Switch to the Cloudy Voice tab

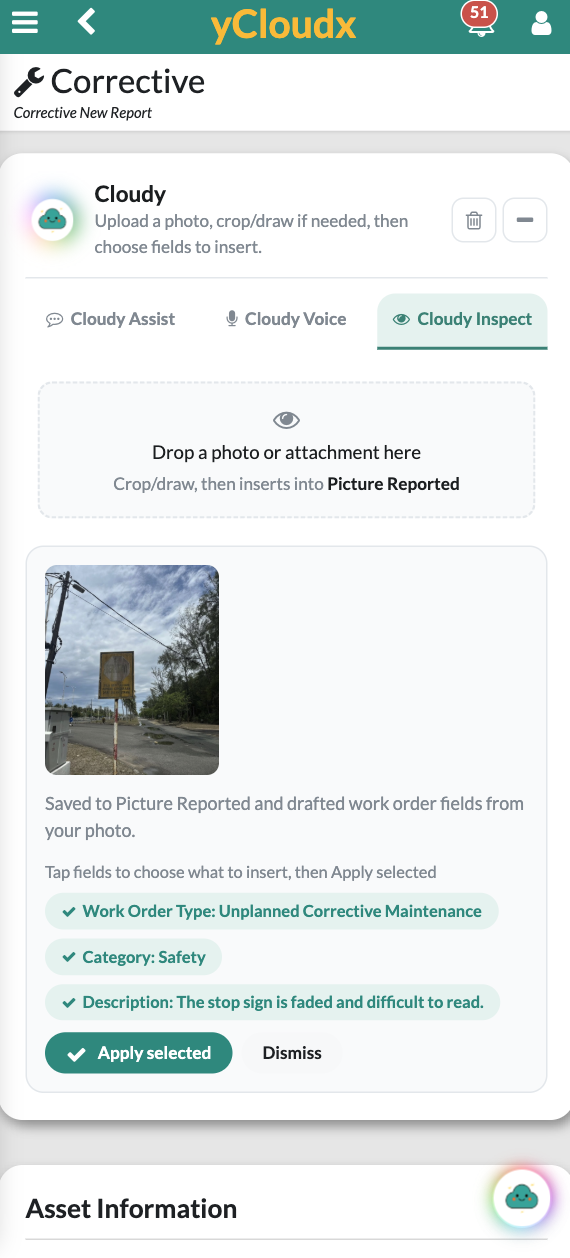point(286,319)
